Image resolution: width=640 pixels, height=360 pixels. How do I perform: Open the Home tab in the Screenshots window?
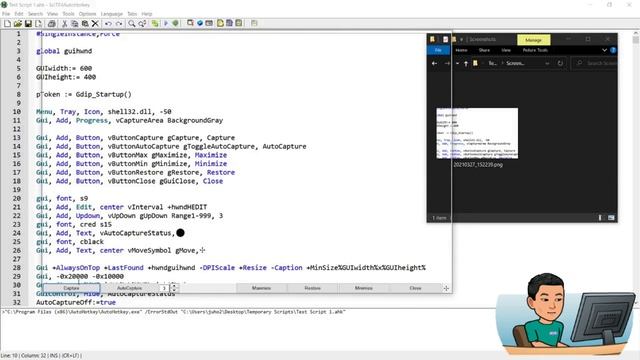pos(461,50)
